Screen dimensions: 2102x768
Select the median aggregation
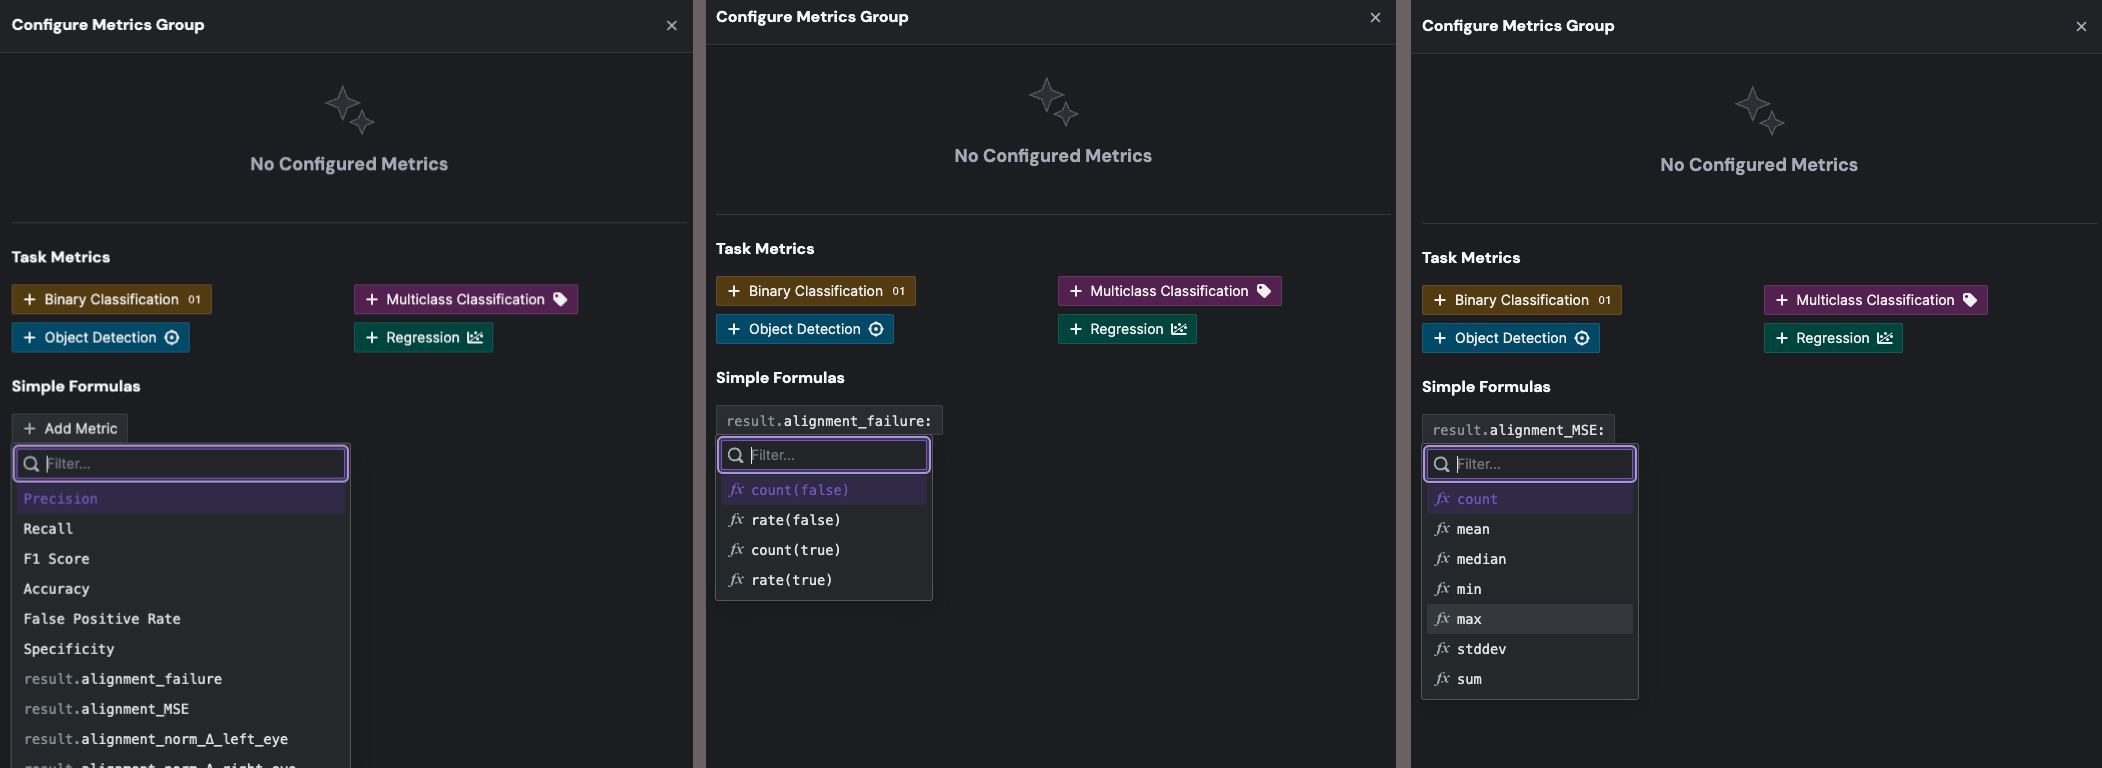click(x=1530, y=559)
